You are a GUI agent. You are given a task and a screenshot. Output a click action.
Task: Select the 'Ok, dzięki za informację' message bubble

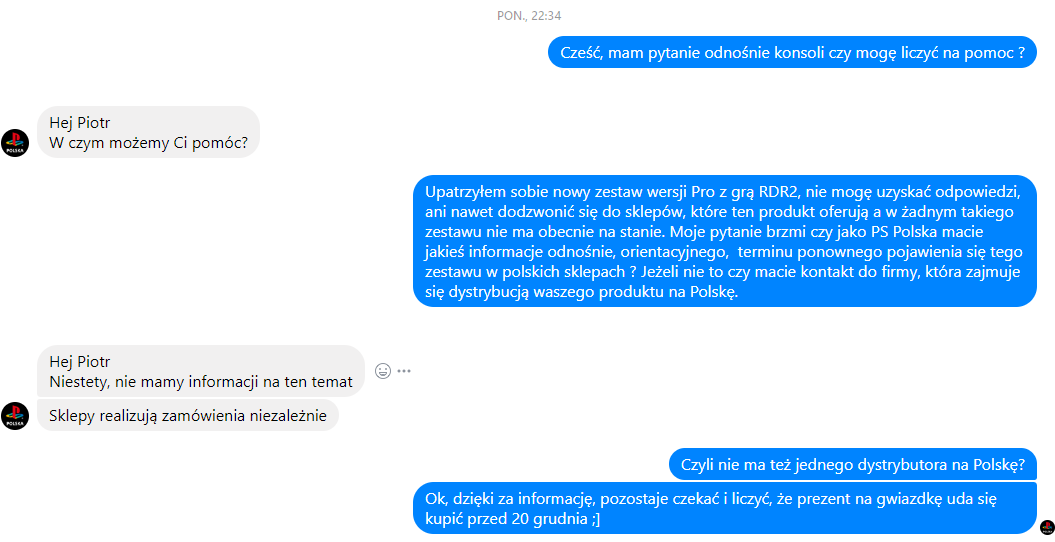(x=725, y=509)
